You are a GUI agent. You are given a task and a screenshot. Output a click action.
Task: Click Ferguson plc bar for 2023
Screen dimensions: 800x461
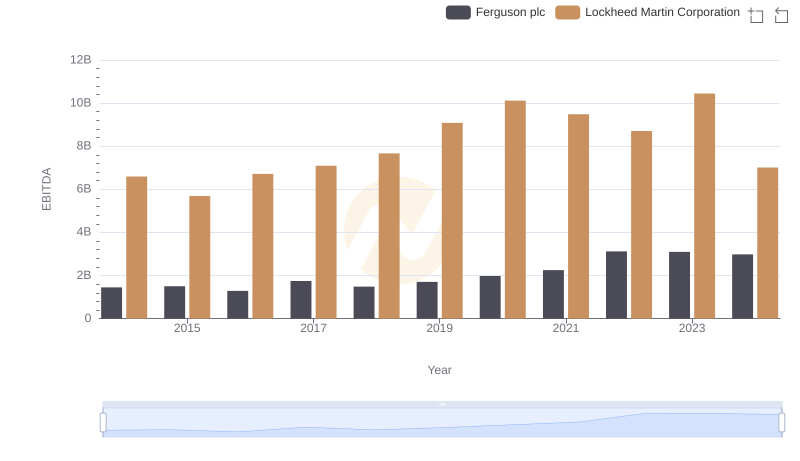(x=680, y=285)
